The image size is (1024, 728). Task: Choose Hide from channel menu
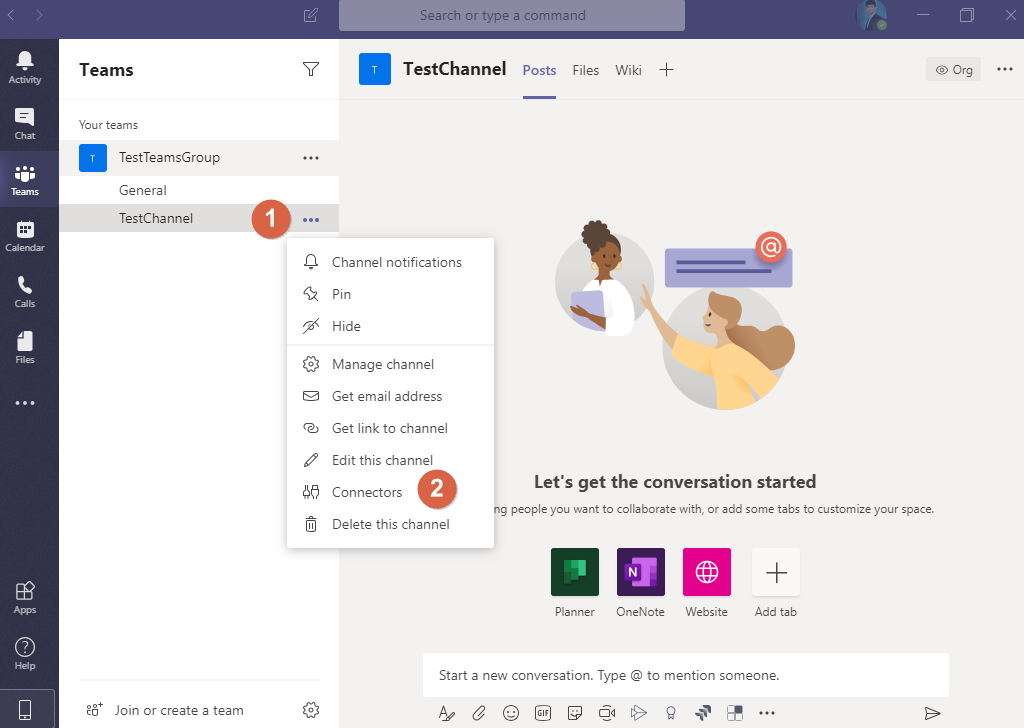[391, 326]
